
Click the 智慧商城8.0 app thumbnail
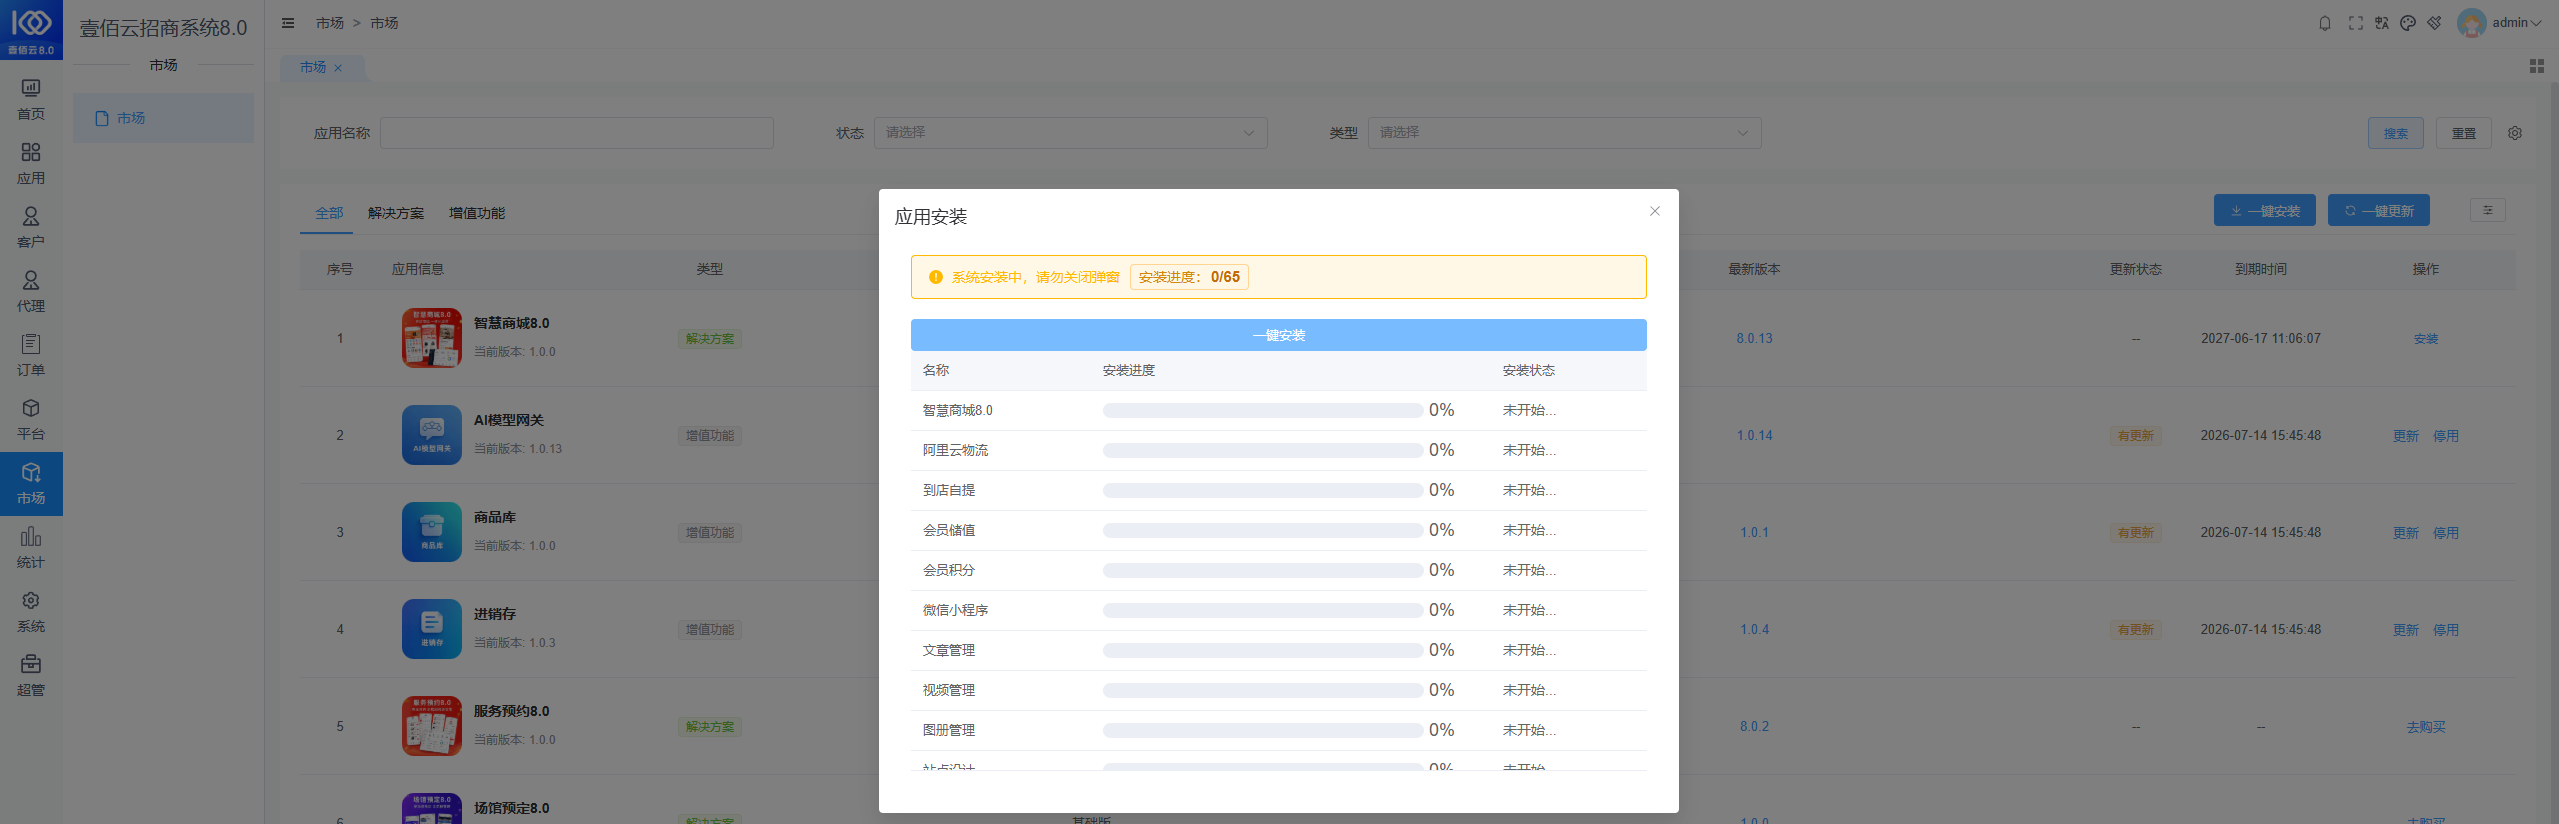432,338
